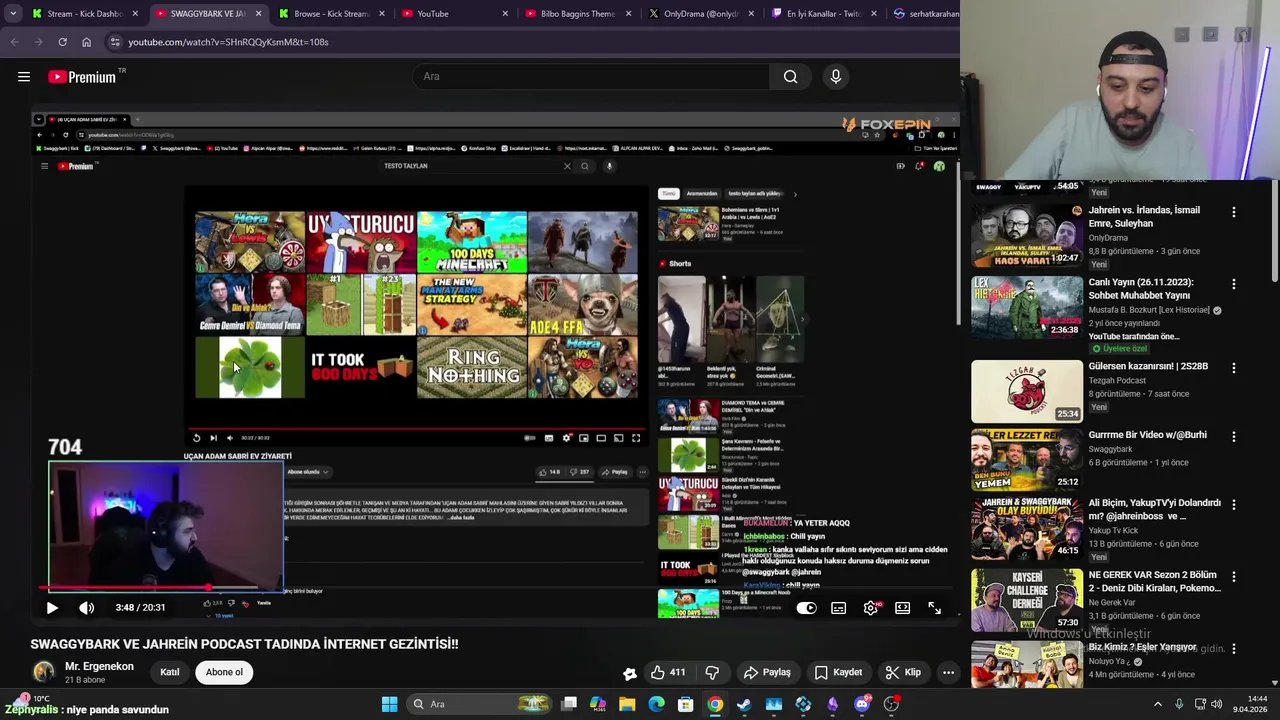Screen dimensions: 1280x720
Task: Open Microsoft Edge from taskbar
Action: (x=656, y=704)
